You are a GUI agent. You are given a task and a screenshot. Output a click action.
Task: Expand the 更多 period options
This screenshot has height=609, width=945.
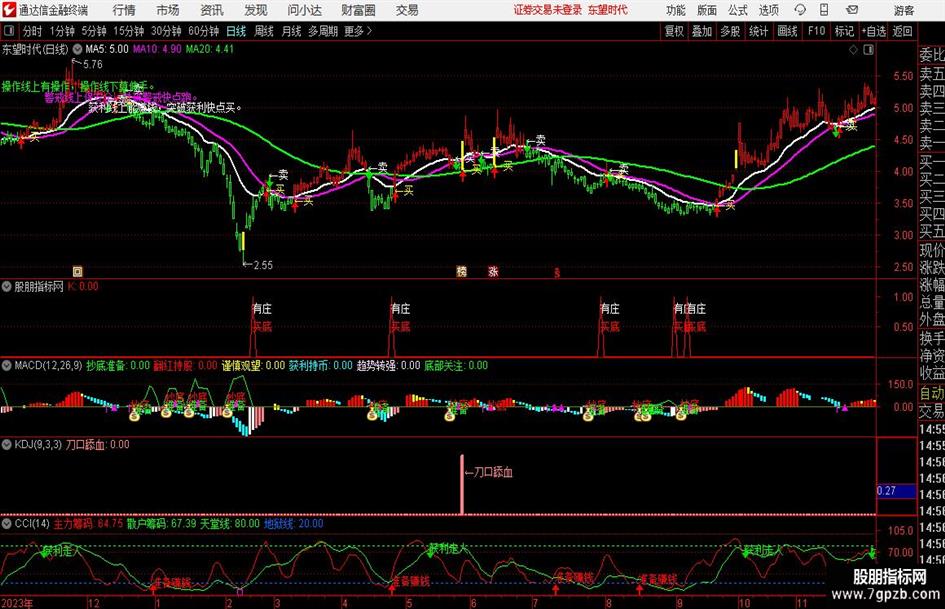pos(358,31)
